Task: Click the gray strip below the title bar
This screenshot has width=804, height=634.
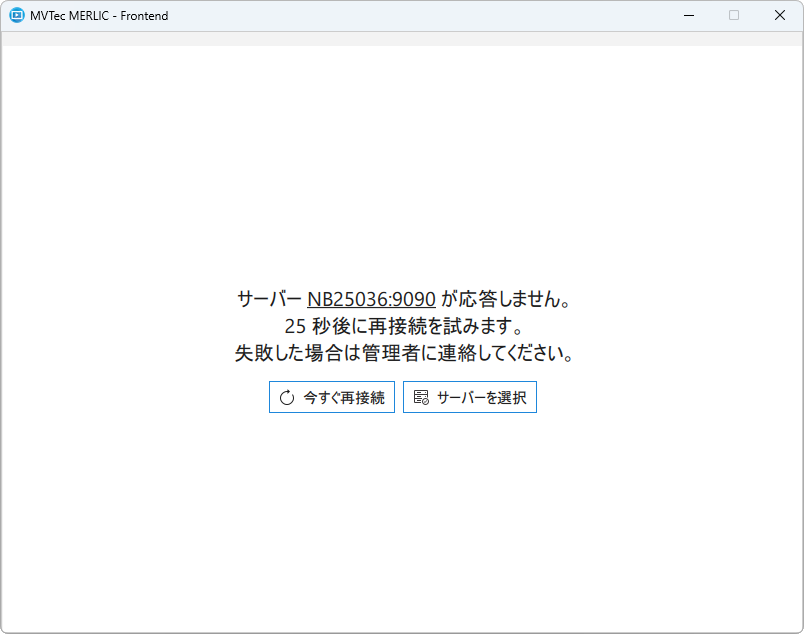Action: pyautogui.click(x=400, y=39)
